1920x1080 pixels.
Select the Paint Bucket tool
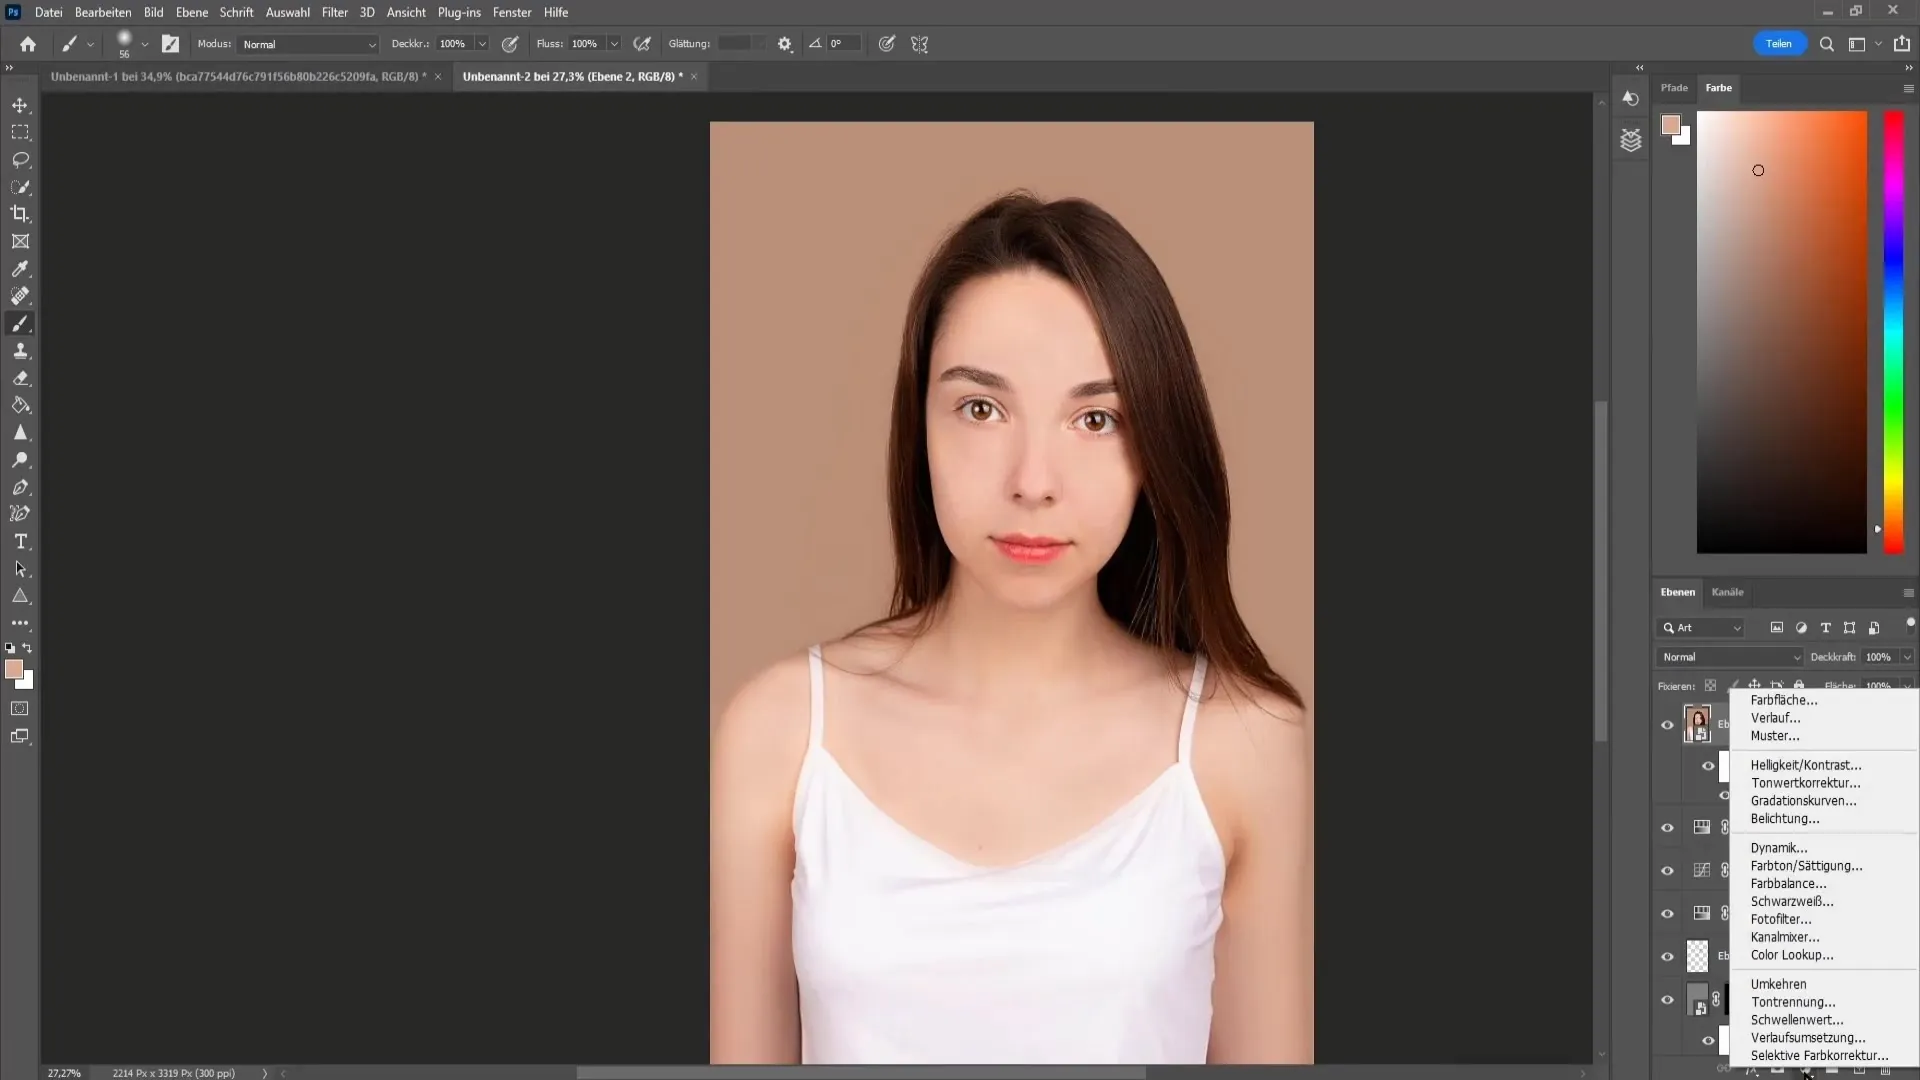[x=20, y=405]
